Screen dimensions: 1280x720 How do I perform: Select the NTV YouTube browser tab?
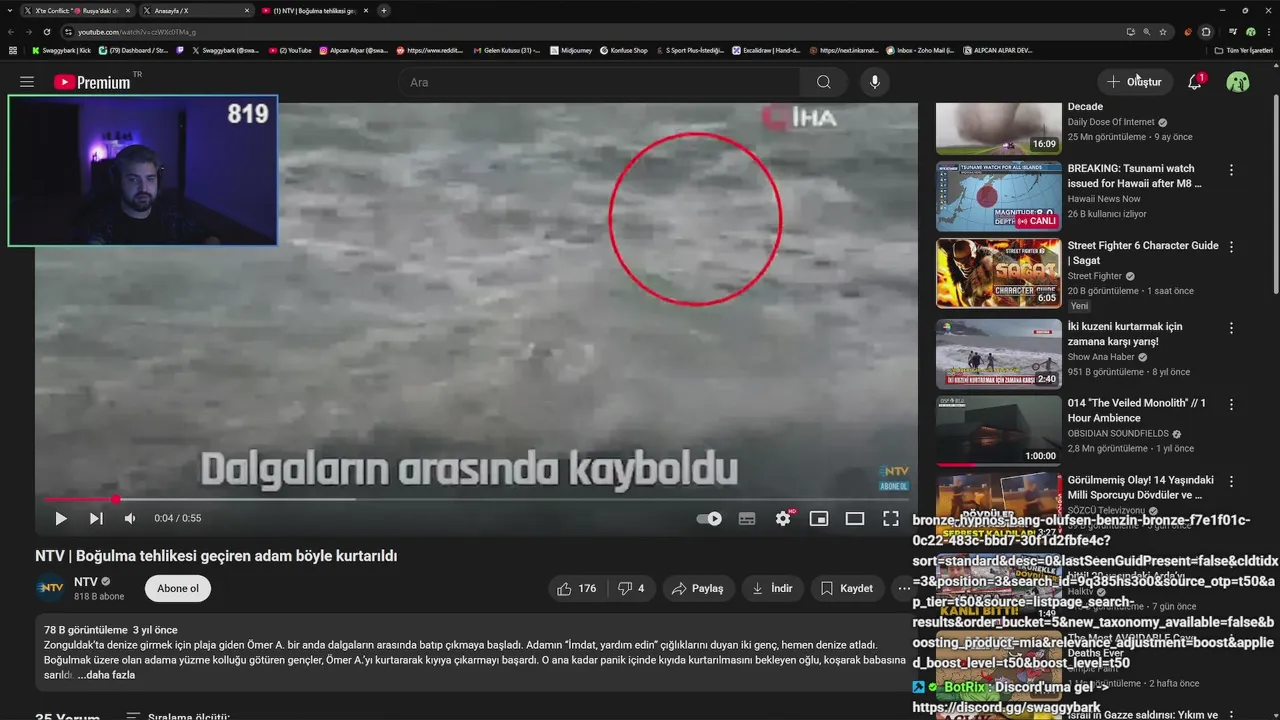[x=315, y=10]
